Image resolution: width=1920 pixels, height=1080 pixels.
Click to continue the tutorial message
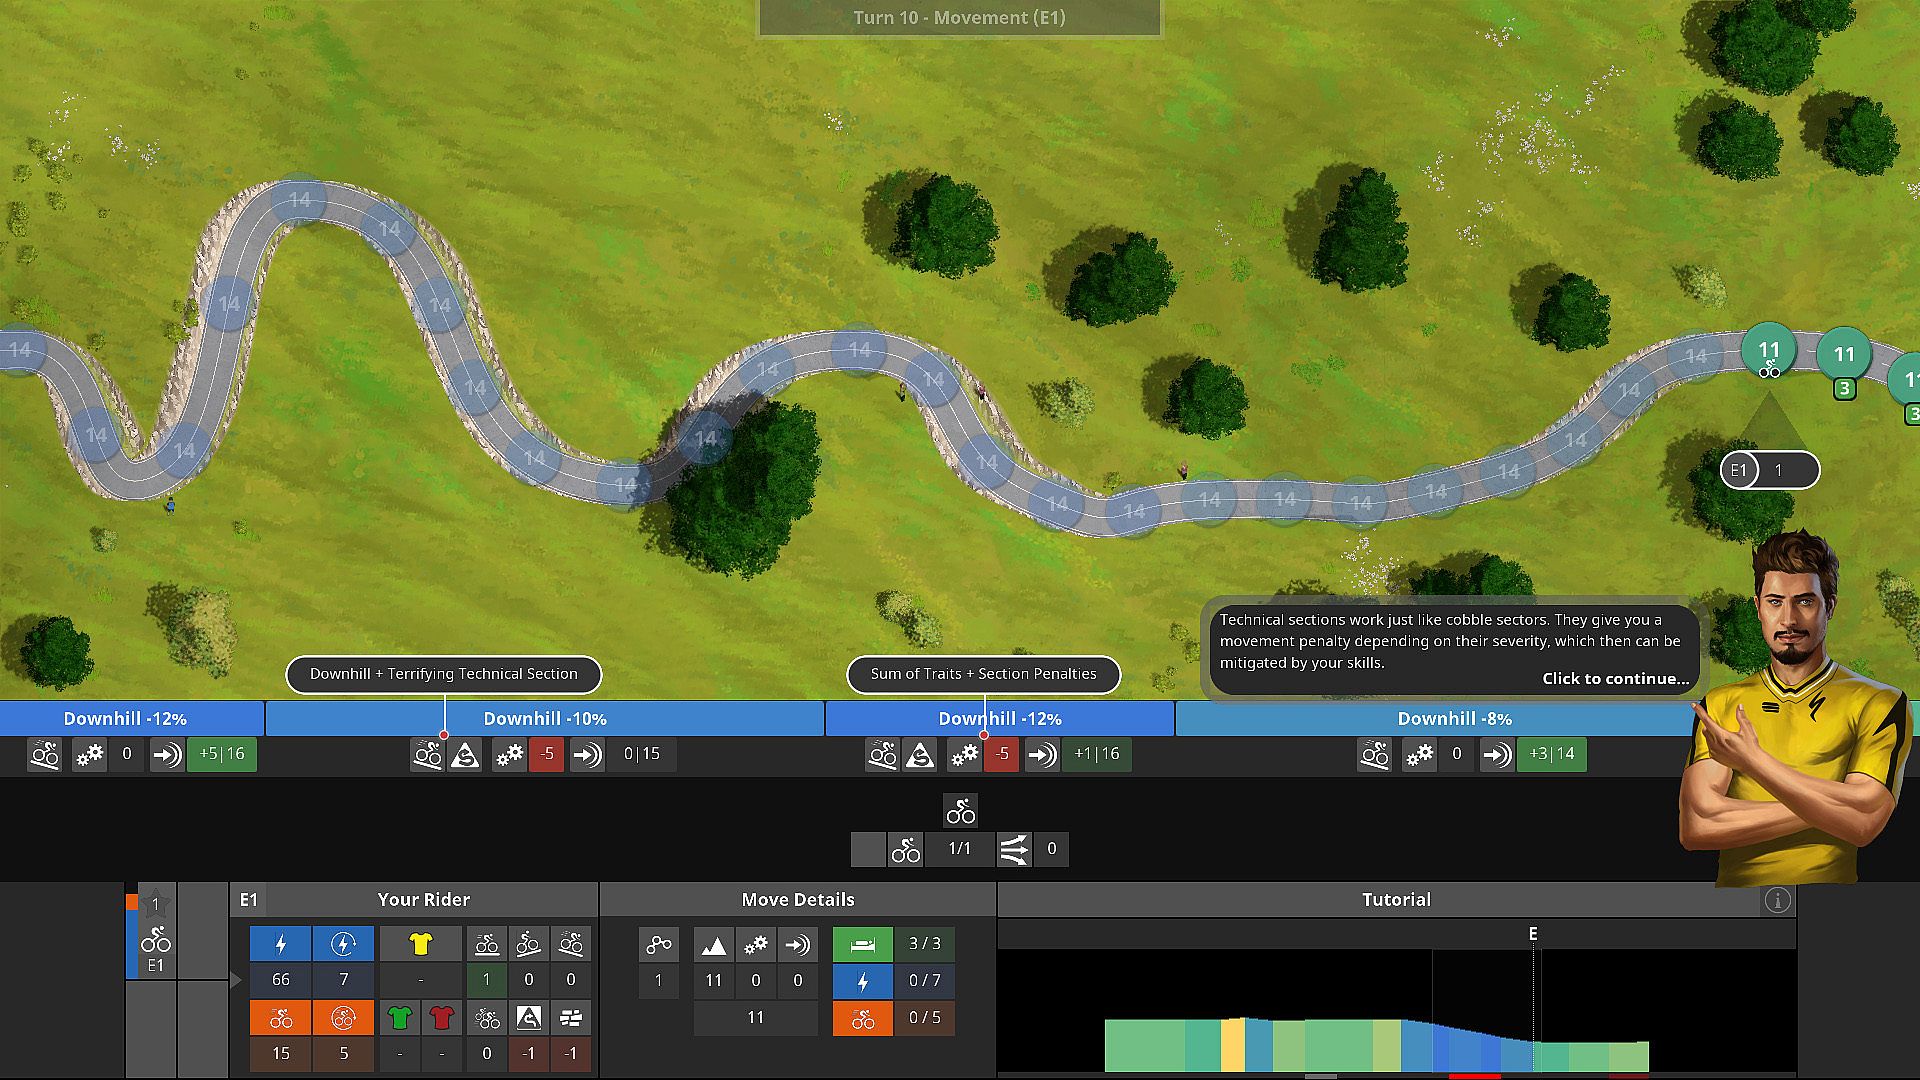click(x=1614, y=678)
